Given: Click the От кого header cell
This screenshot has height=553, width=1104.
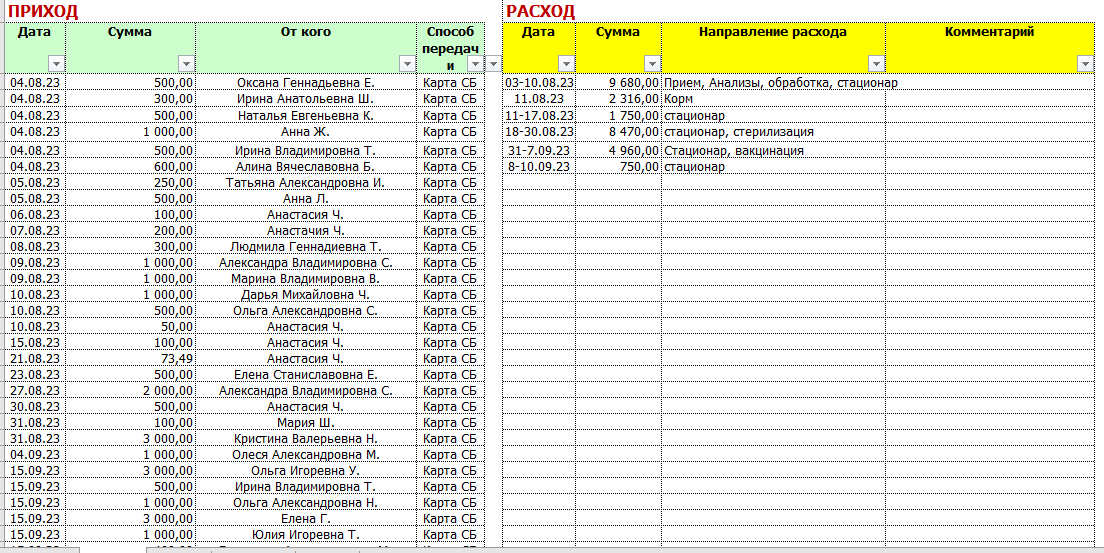Looking at the screenshot, I should [x=306, y=47].
